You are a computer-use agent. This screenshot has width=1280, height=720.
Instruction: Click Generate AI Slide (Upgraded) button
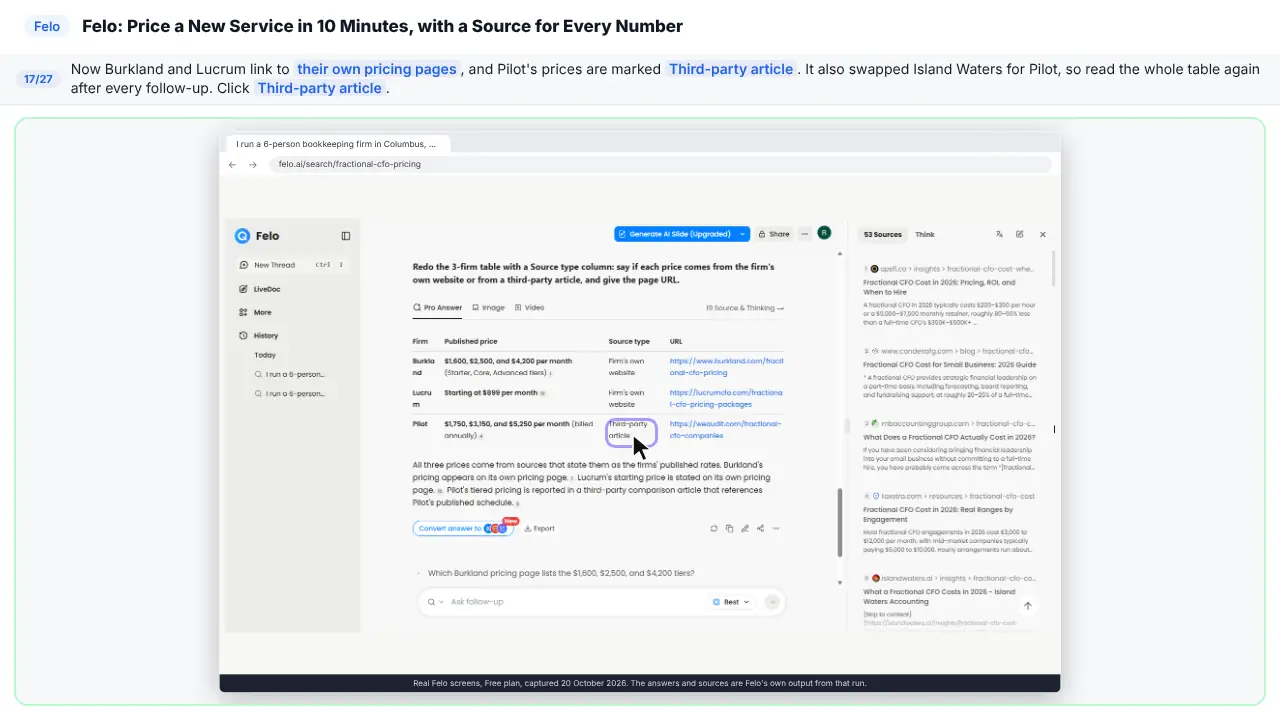(675, 234)
